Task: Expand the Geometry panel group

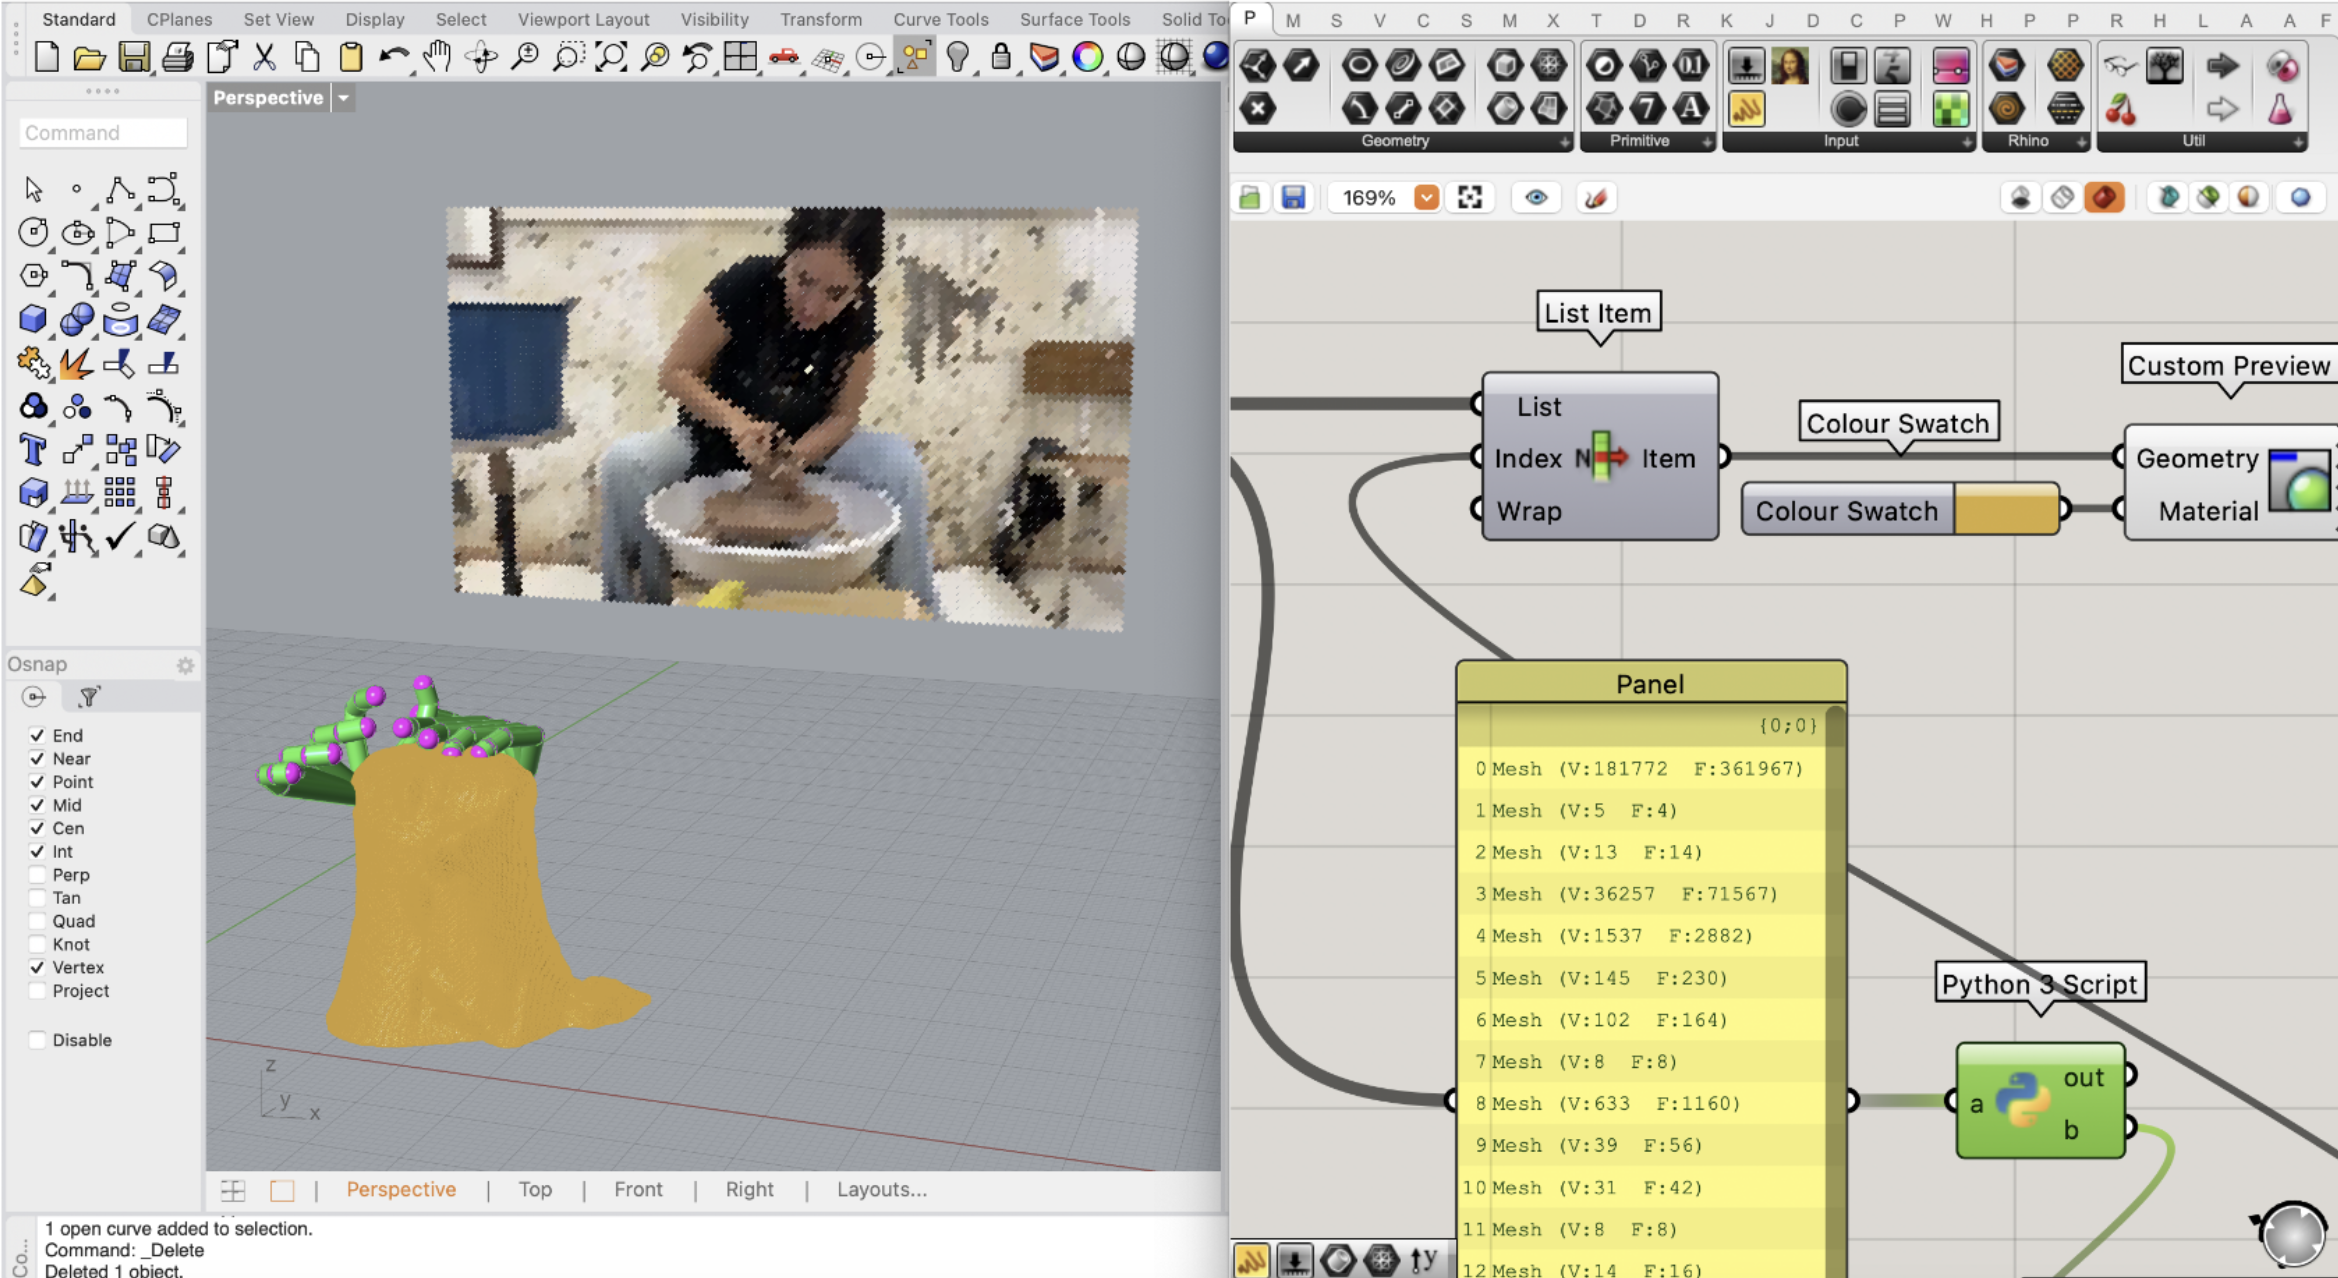Action: click(x=1564, y=142)
